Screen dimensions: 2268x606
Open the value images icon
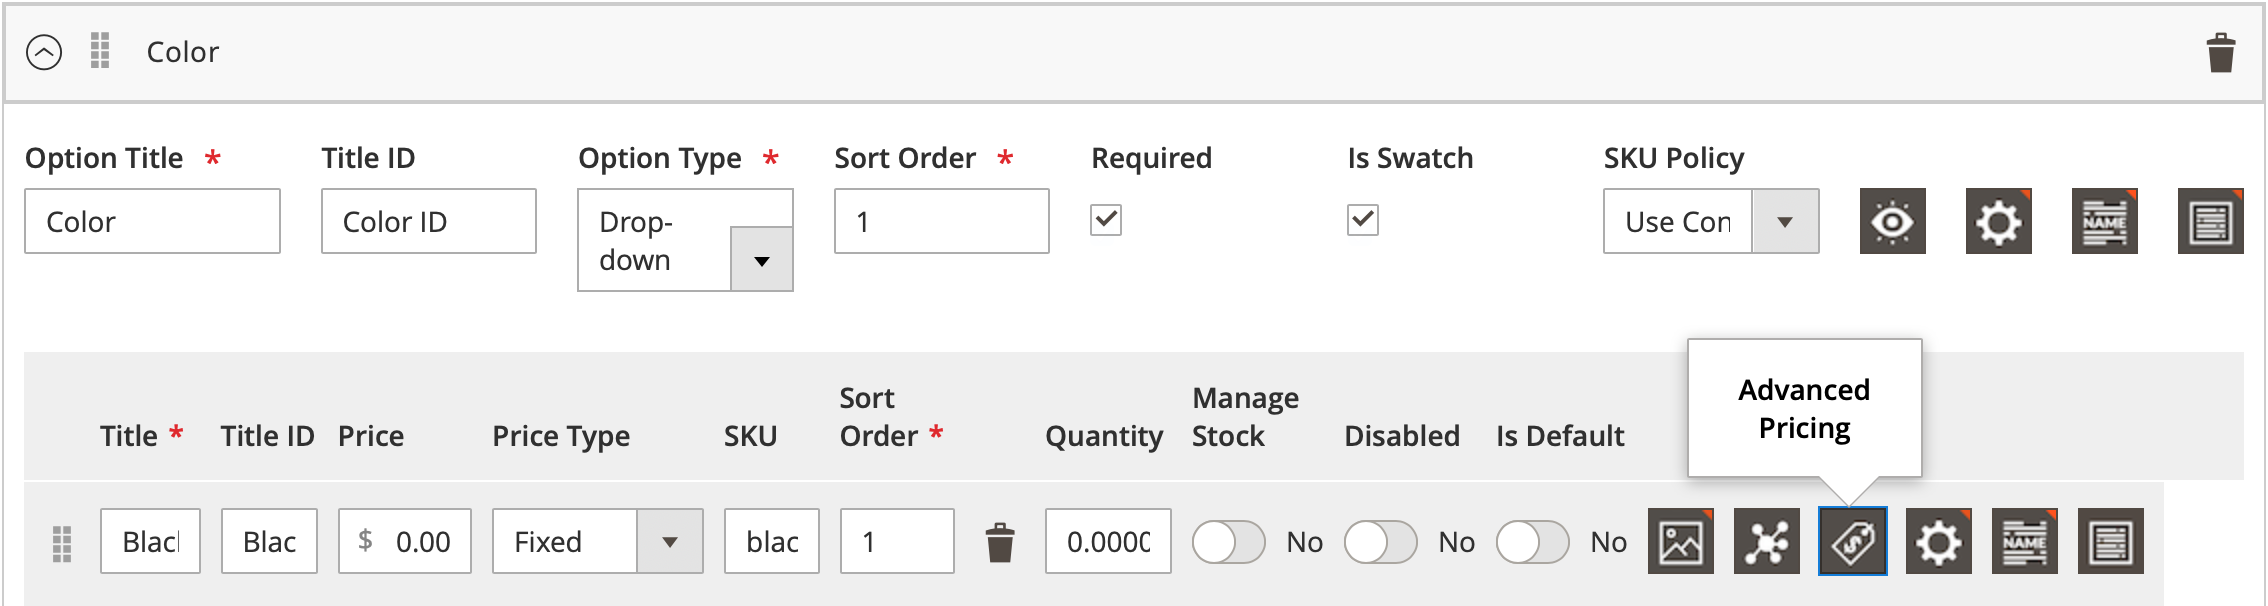click(x=1681, y=541)
